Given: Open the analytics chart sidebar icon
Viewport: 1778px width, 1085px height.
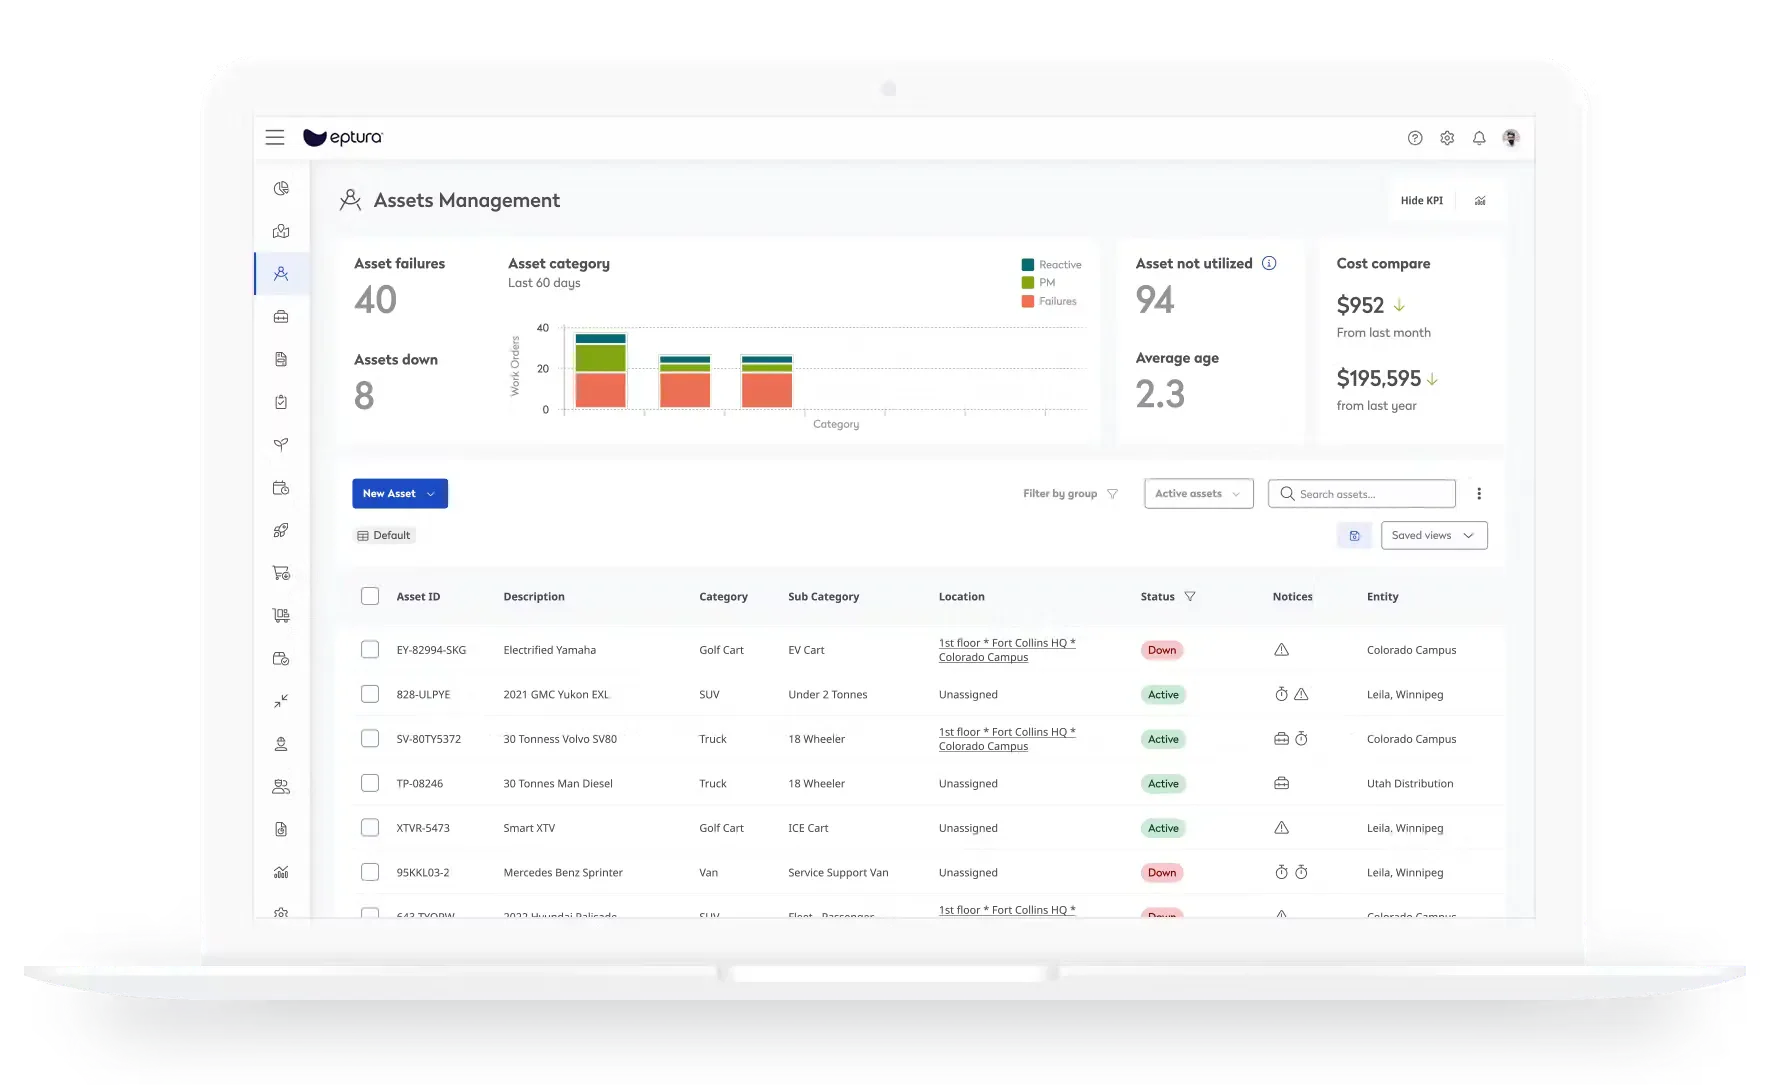Looking at the screenshot, I should click(x=281, y=872).
